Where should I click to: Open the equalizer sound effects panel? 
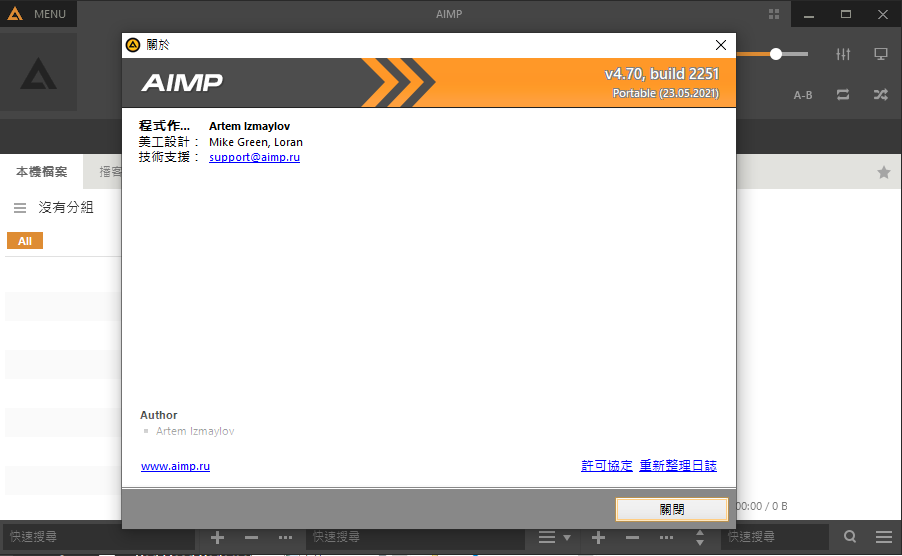843,54
